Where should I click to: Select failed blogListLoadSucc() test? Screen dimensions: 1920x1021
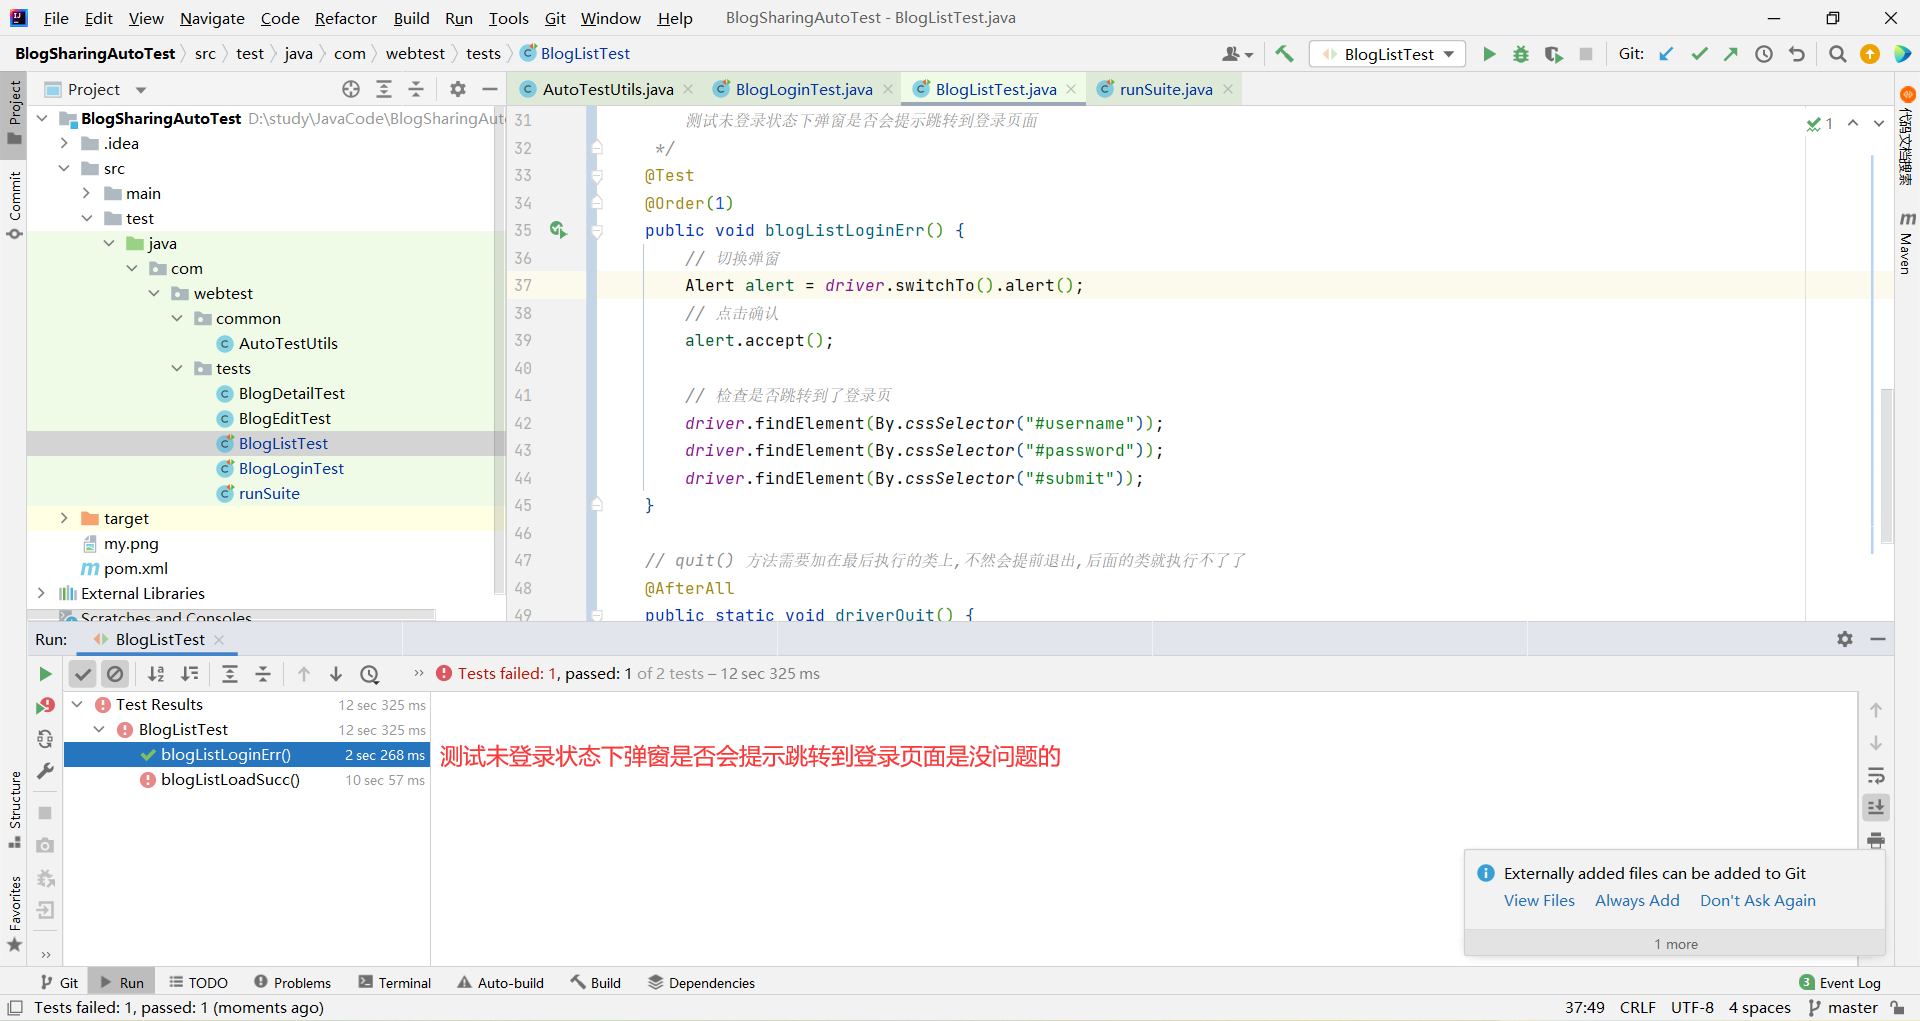(230, 780)
